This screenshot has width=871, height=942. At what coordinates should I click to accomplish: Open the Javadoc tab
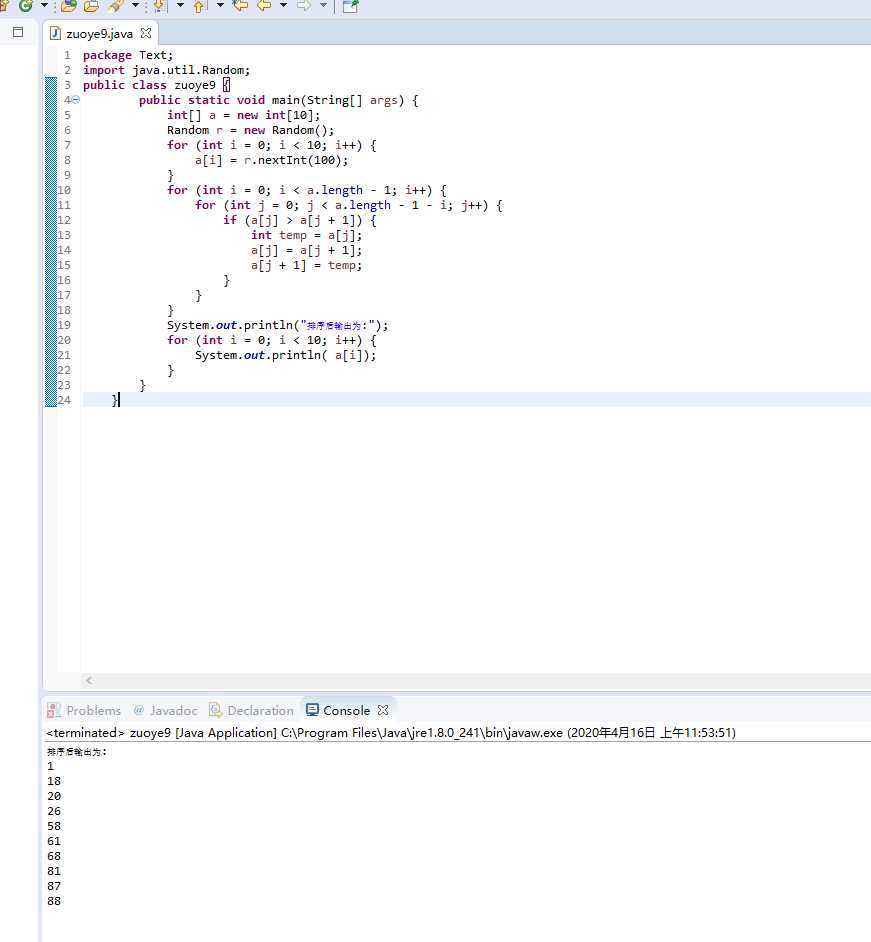(x=165, y=710)
